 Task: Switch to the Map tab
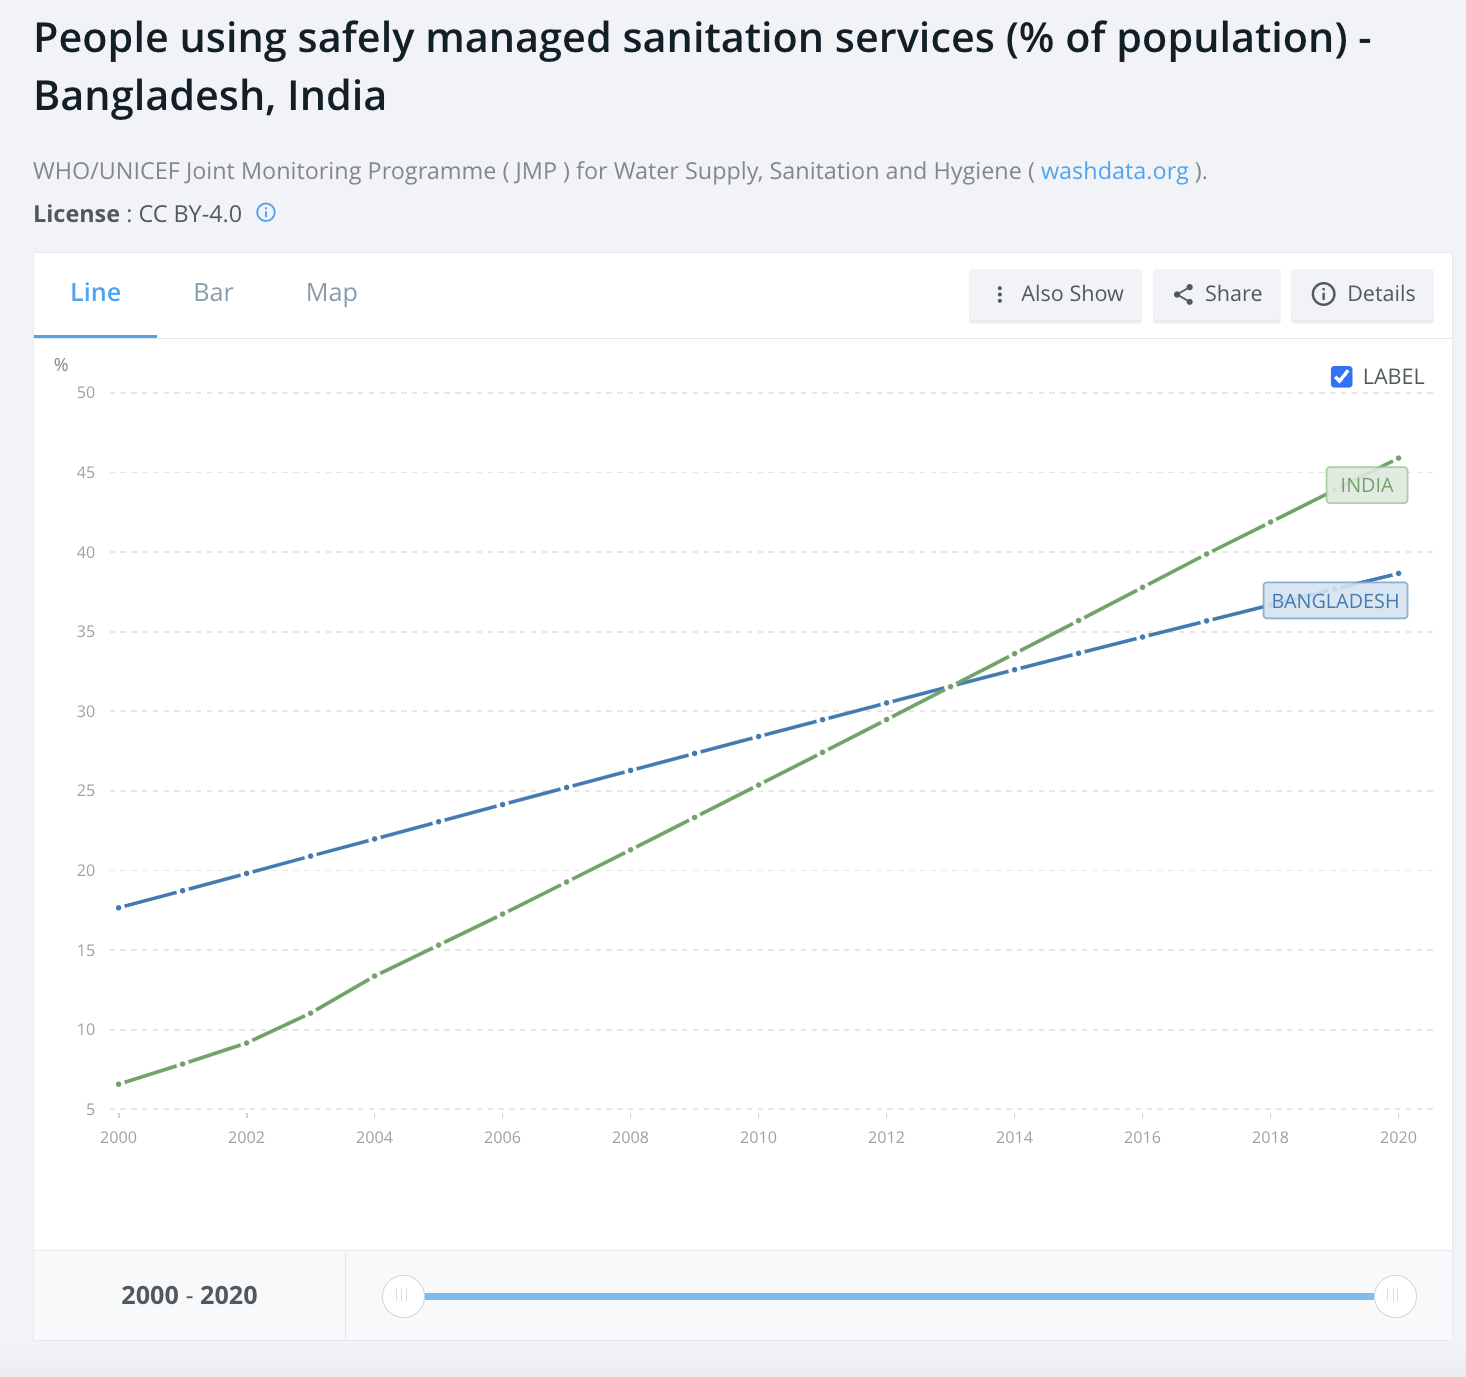coord(331,293)
